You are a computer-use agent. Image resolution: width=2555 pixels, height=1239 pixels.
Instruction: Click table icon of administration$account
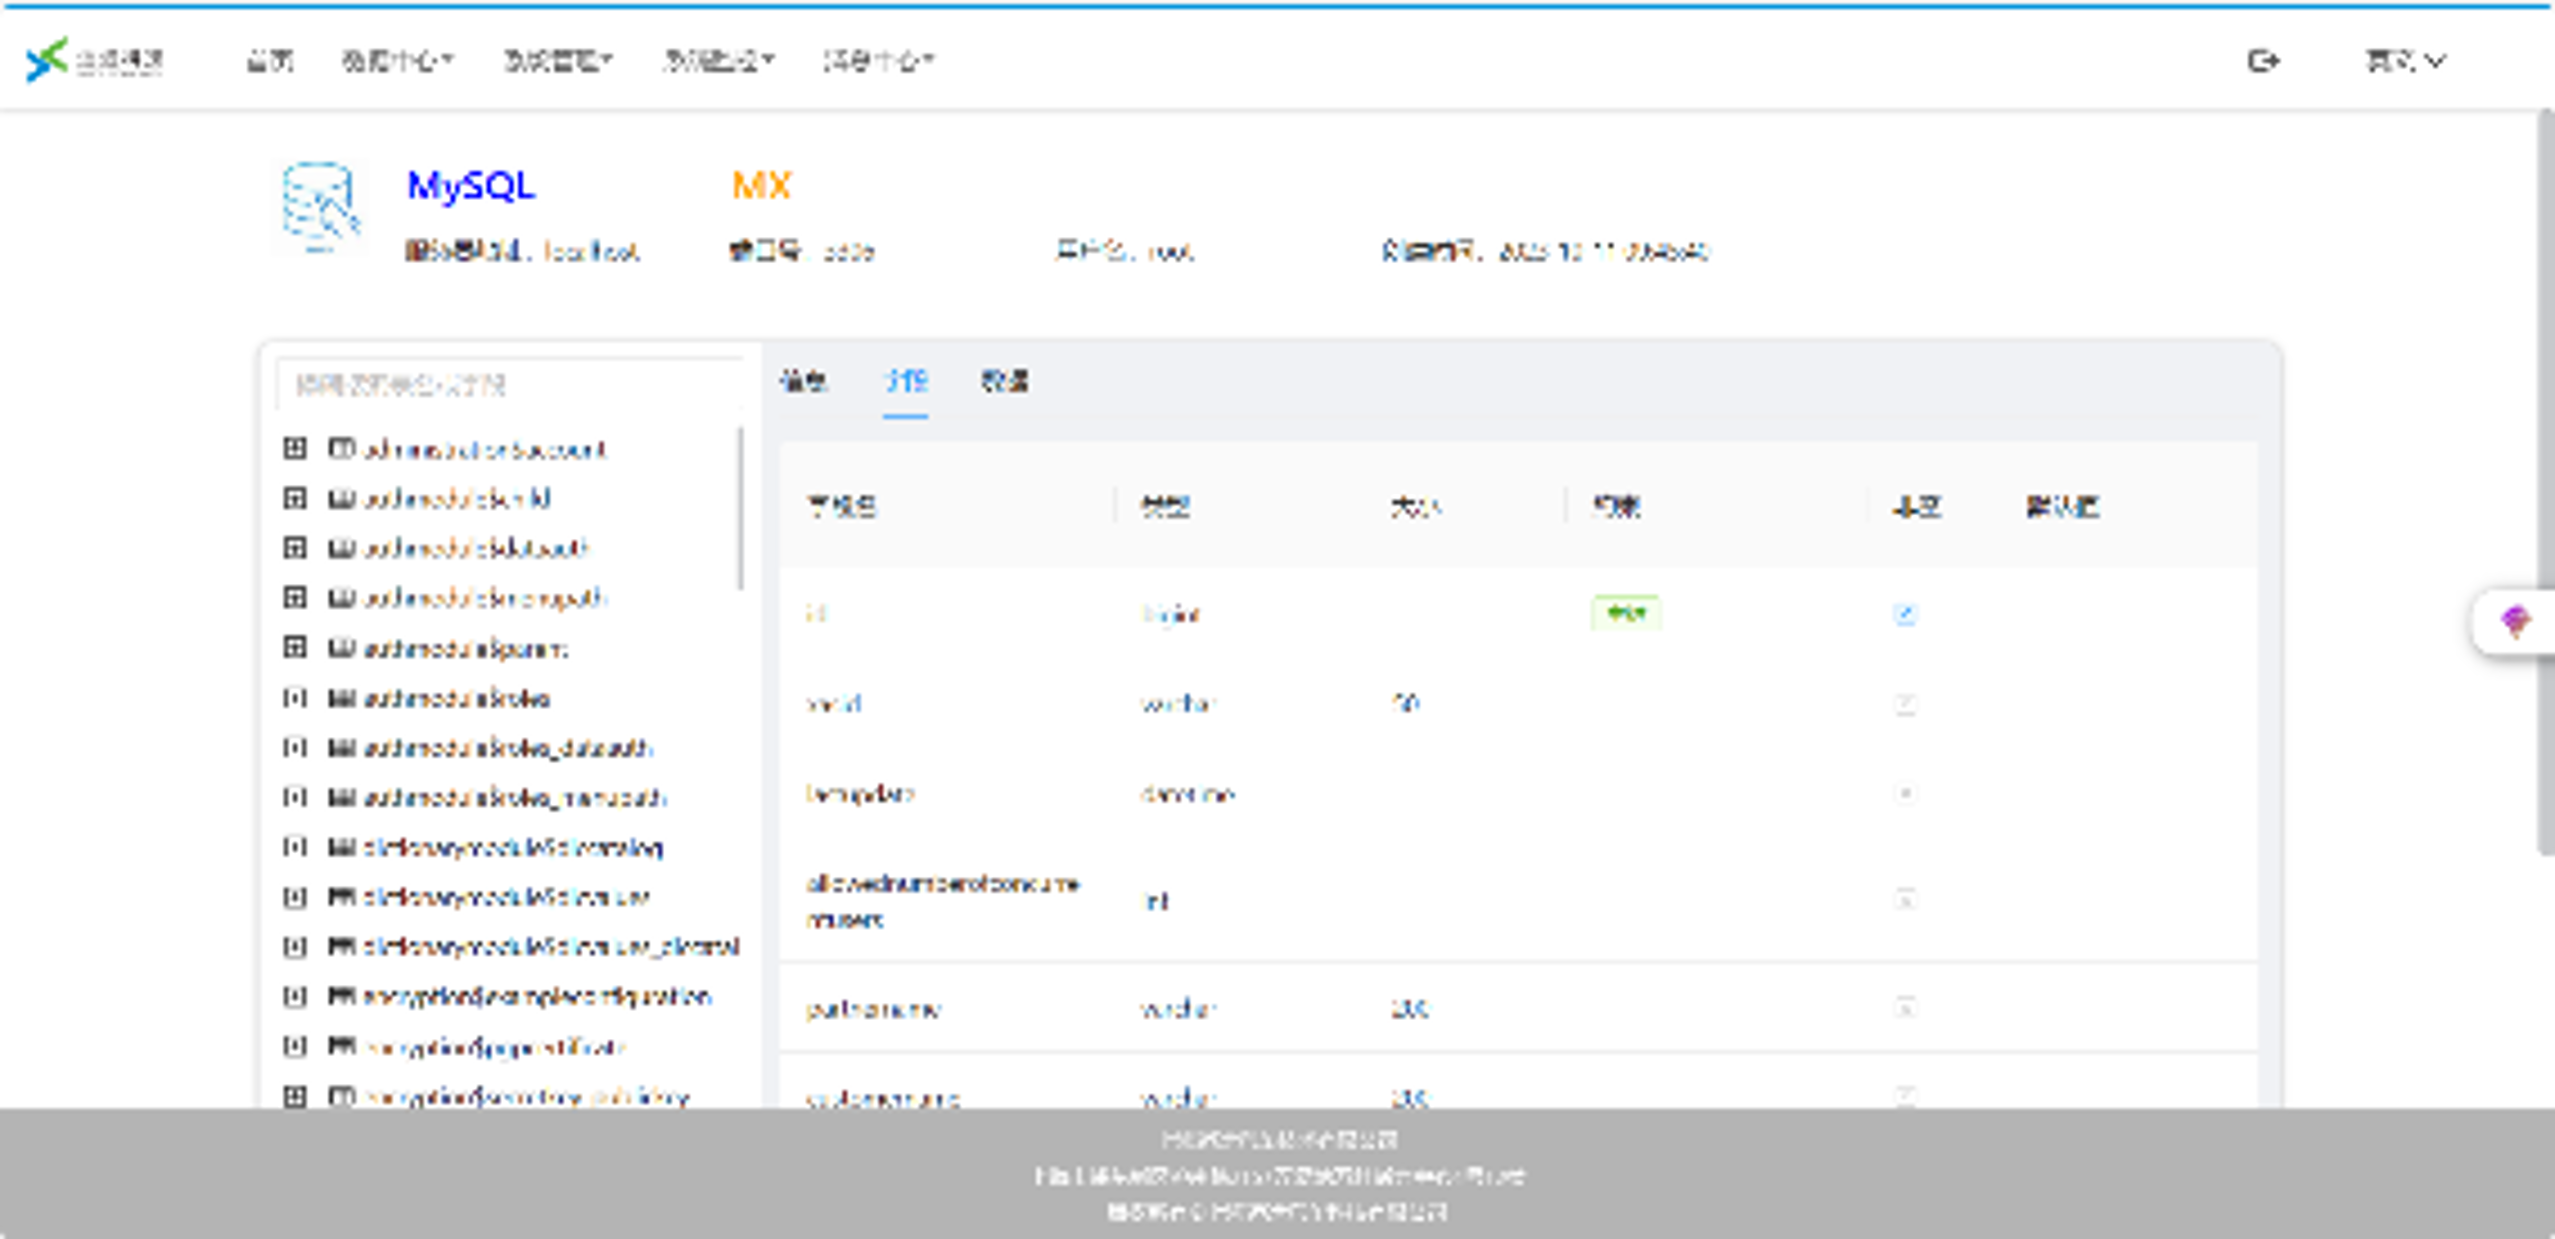tap(341, 448)
